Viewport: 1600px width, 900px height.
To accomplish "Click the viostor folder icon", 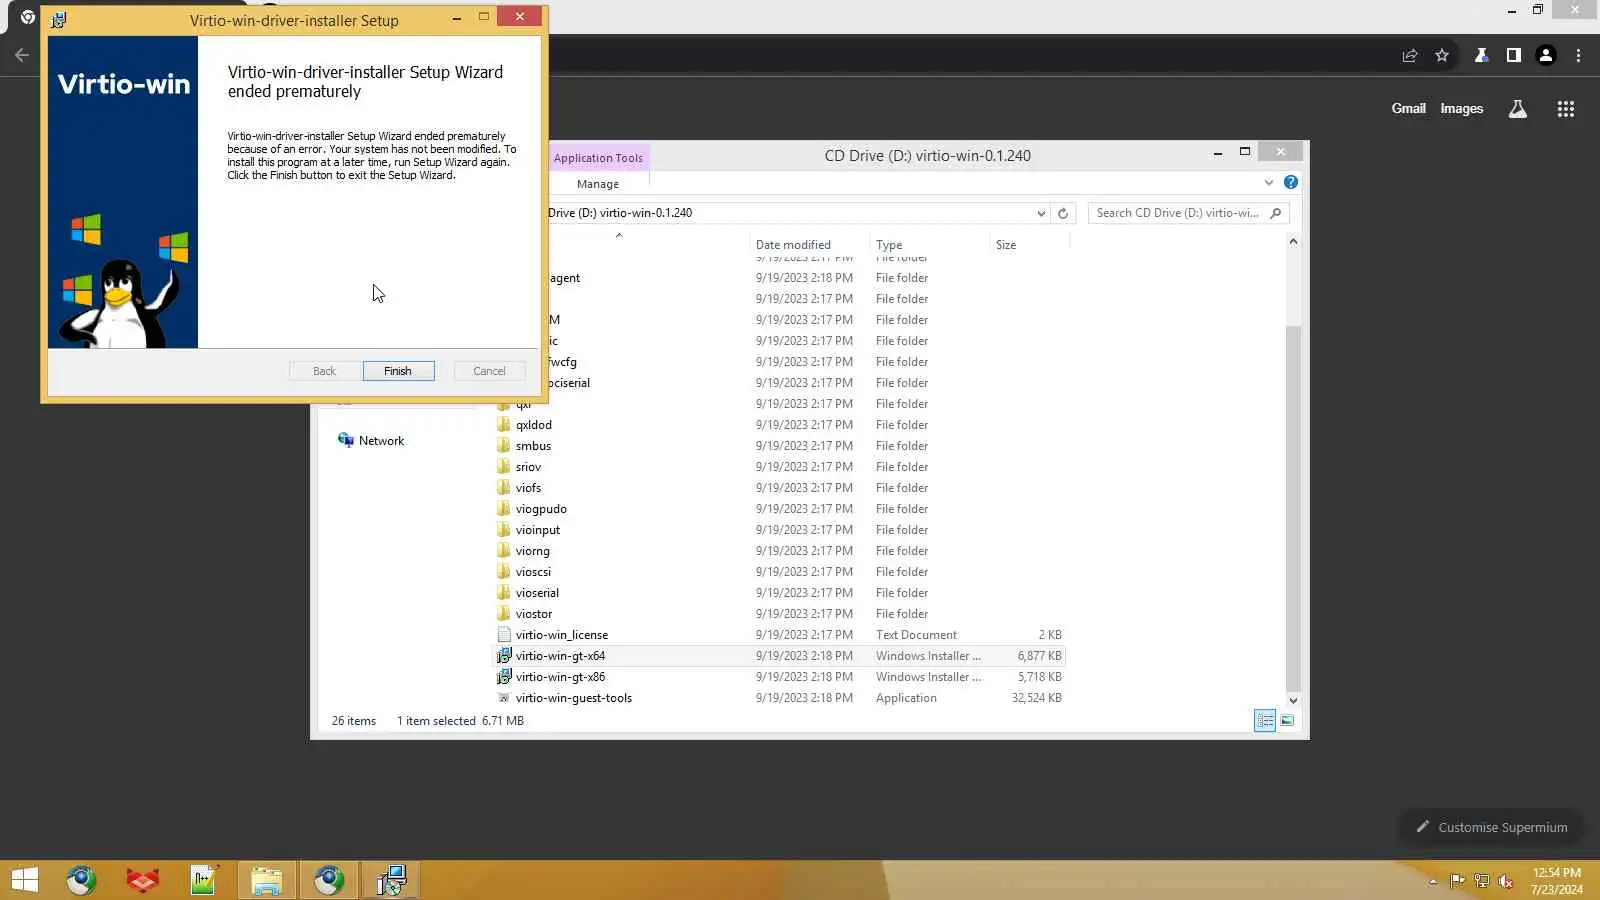I will tap(504, 614).
